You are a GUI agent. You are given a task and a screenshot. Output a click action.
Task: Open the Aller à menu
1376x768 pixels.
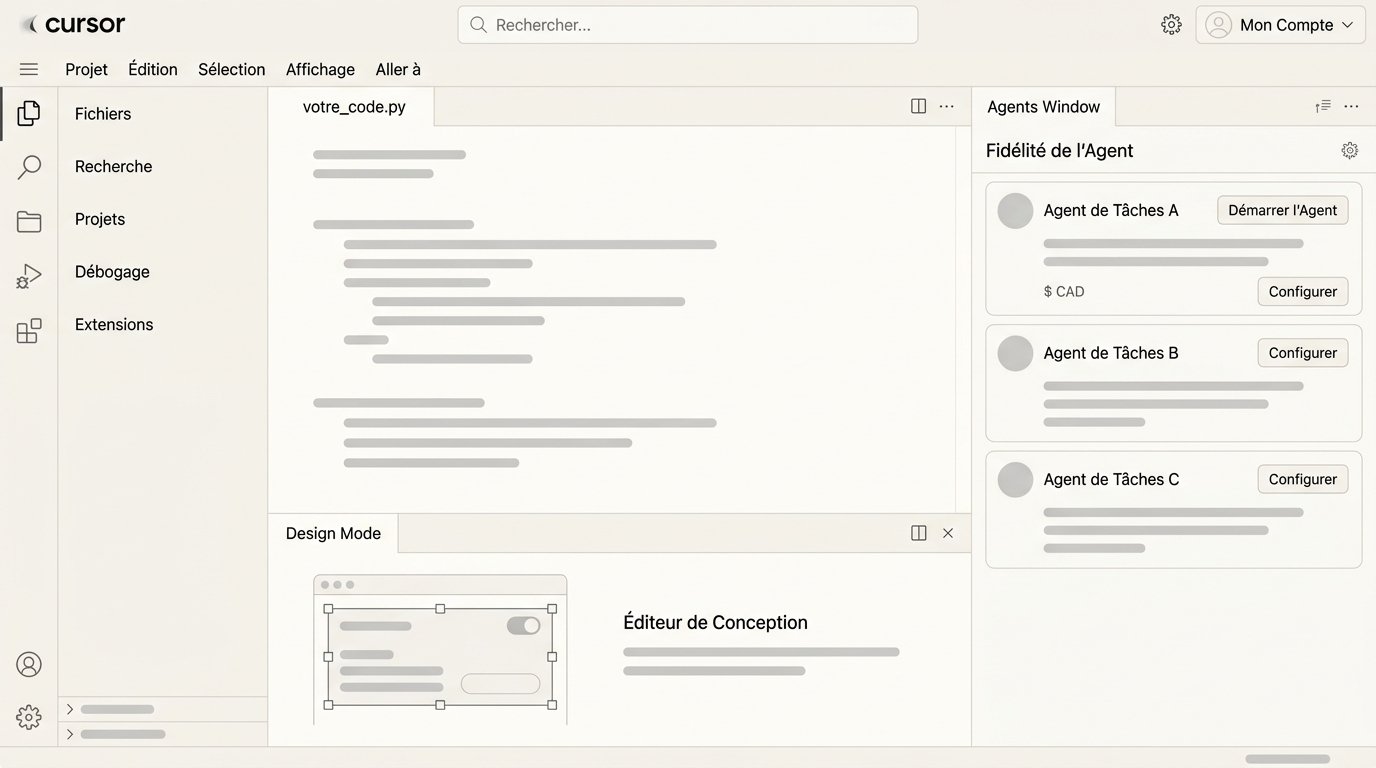398,69
